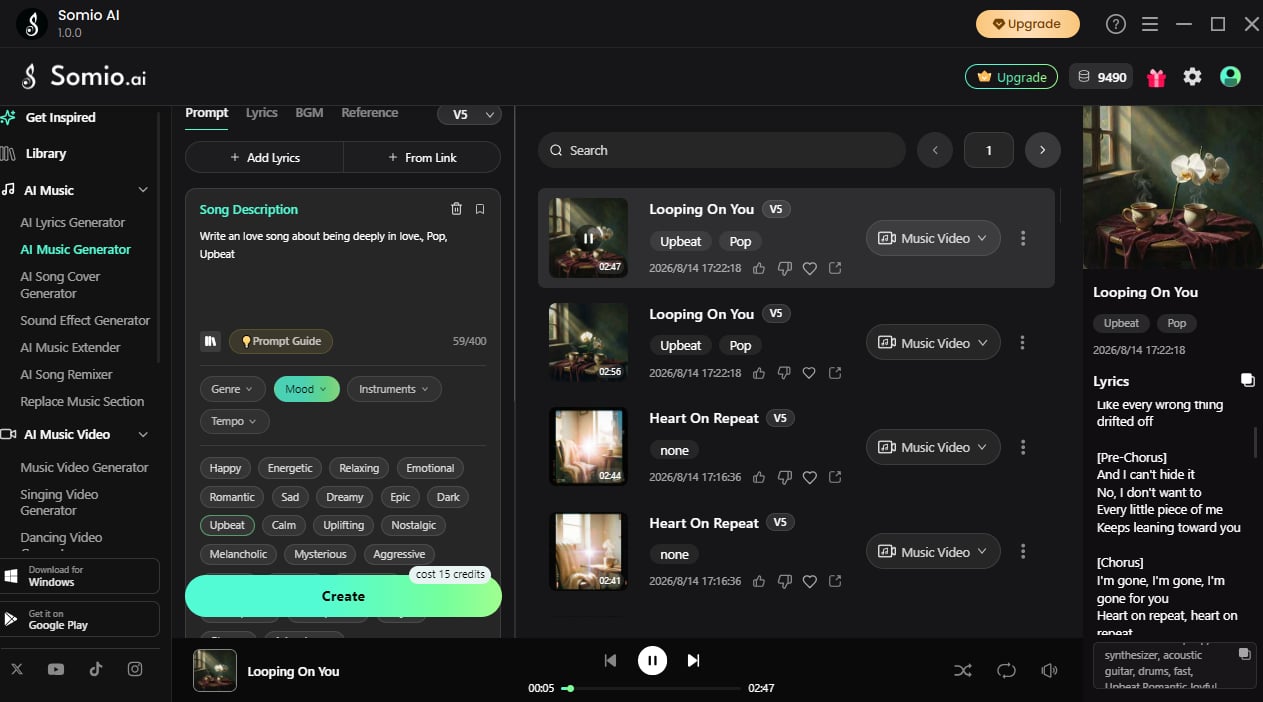The height and width of the screenshot is (702, 1263).
Task: Open the user profile avatar
Action: (x=1230, y=77)
